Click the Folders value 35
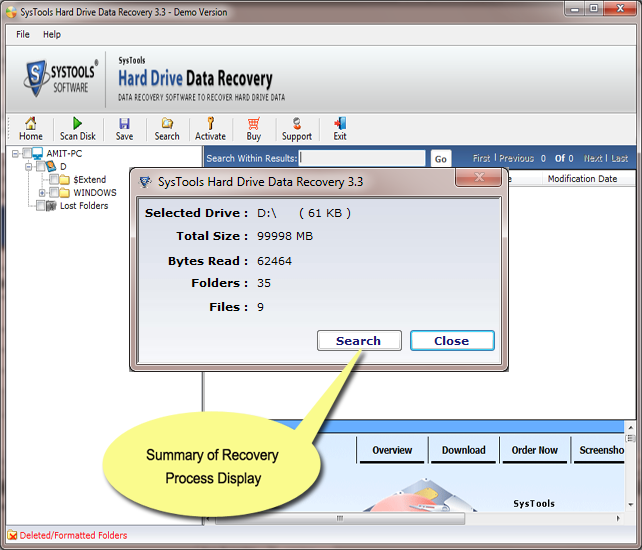This screenshot has width=642, height=550. point(264,283)
